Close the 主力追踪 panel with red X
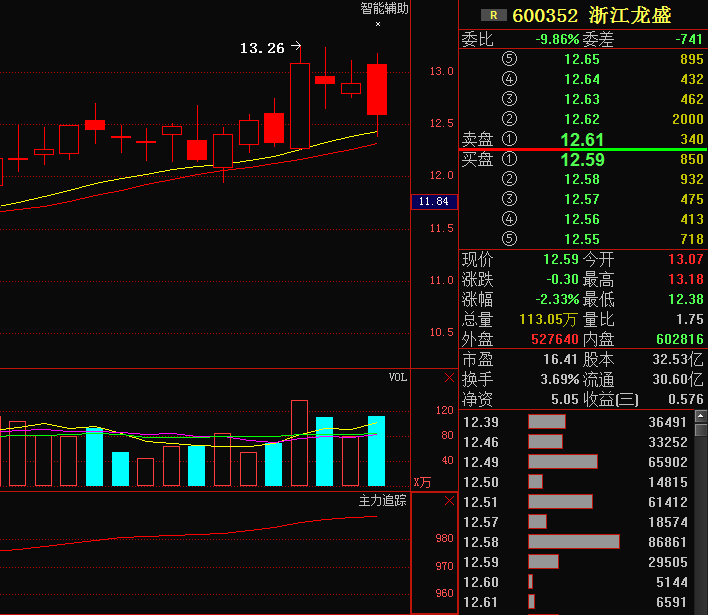 [x=449, y=499]
